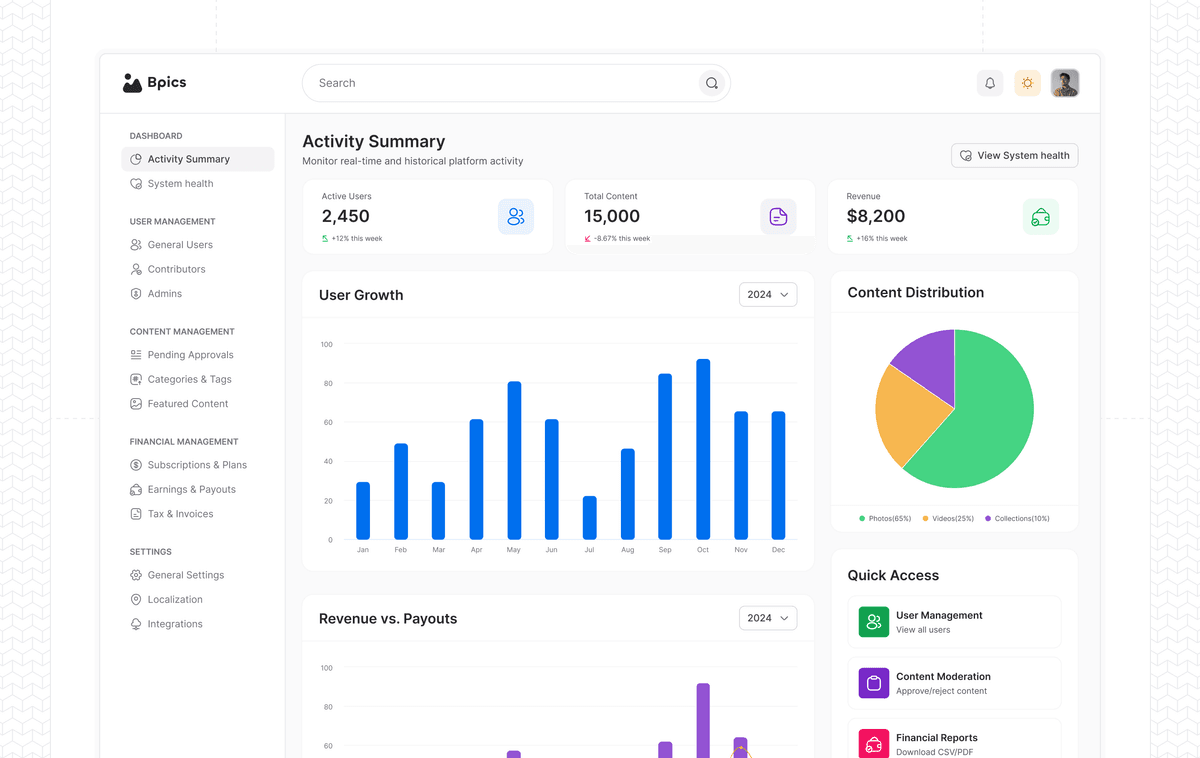1200x758 pixels.
Task: Click Total Content card document icon
Action: pyautogui.click(x=778, y=217)
